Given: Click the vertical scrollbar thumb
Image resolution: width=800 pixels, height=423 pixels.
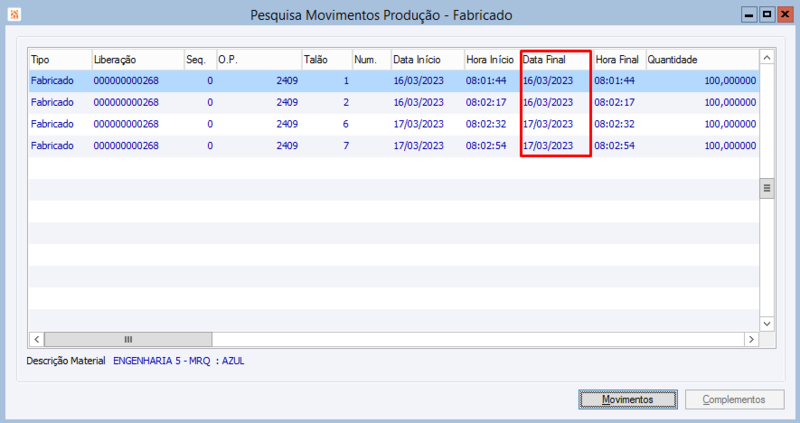Looking at the screenshot, I should tap(767, 188).
